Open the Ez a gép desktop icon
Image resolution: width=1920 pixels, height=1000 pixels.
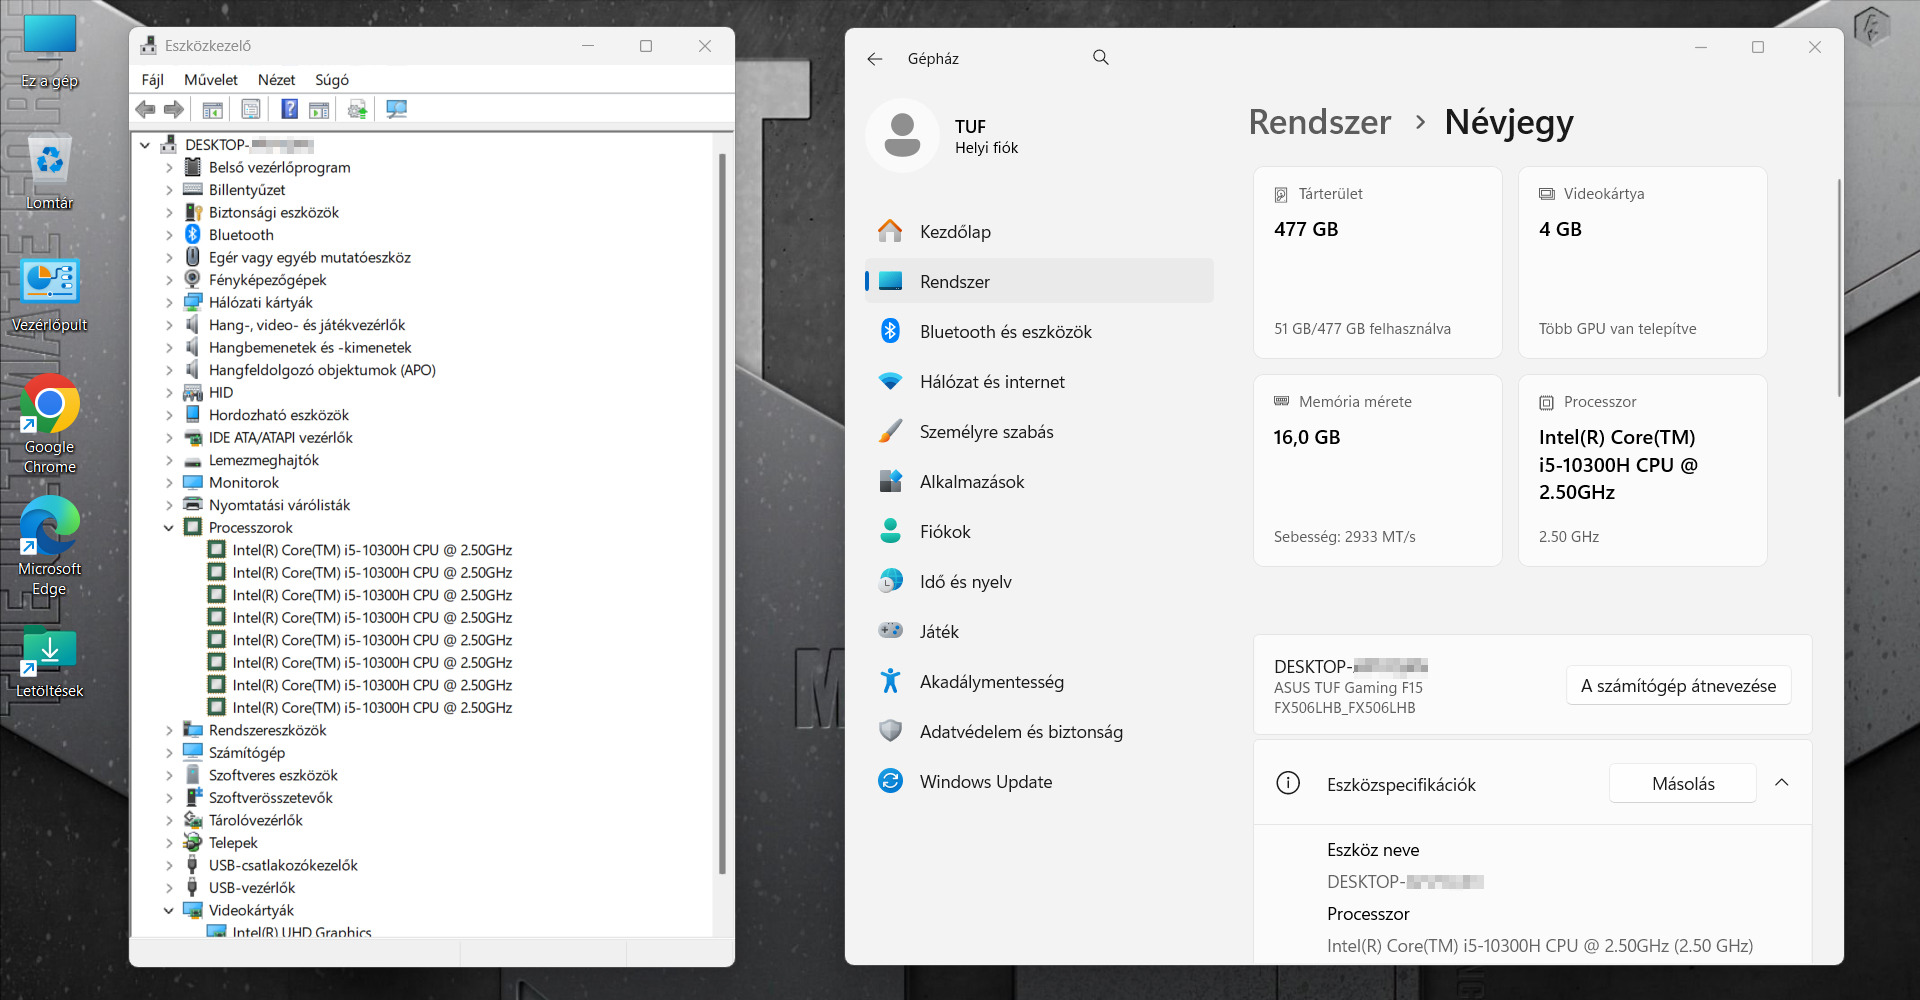click(x=49, y=52)
